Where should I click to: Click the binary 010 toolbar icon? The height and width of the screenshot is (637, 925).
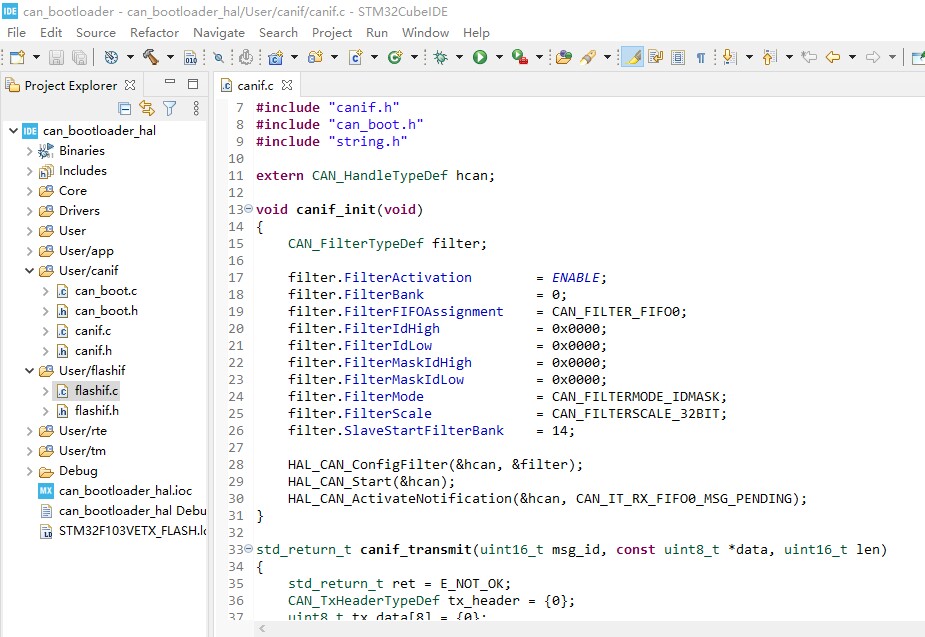(x=190, y=57)
